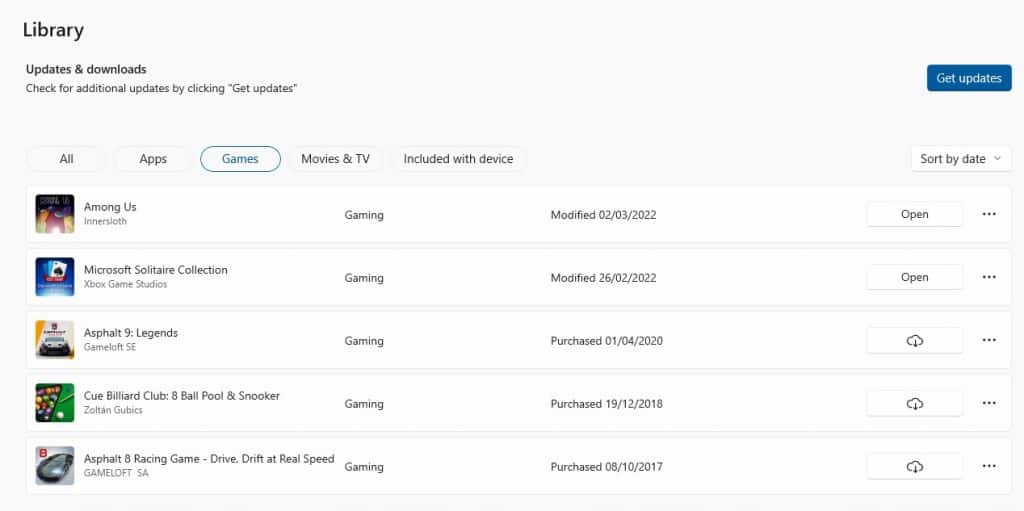This screenshot has width=1024, height=511.
Task: Click the Among Us title text
Action: (110, 206)
